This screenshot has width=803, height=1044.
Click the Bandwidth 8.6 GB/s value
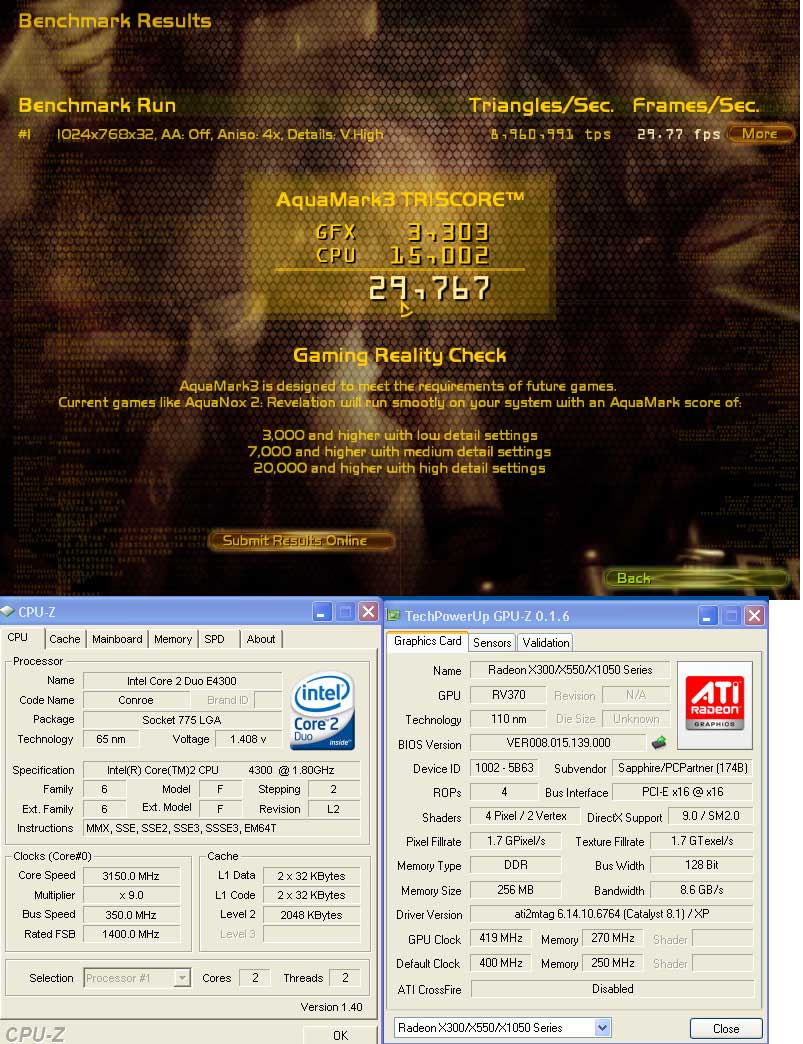click(x=702, y=890)
